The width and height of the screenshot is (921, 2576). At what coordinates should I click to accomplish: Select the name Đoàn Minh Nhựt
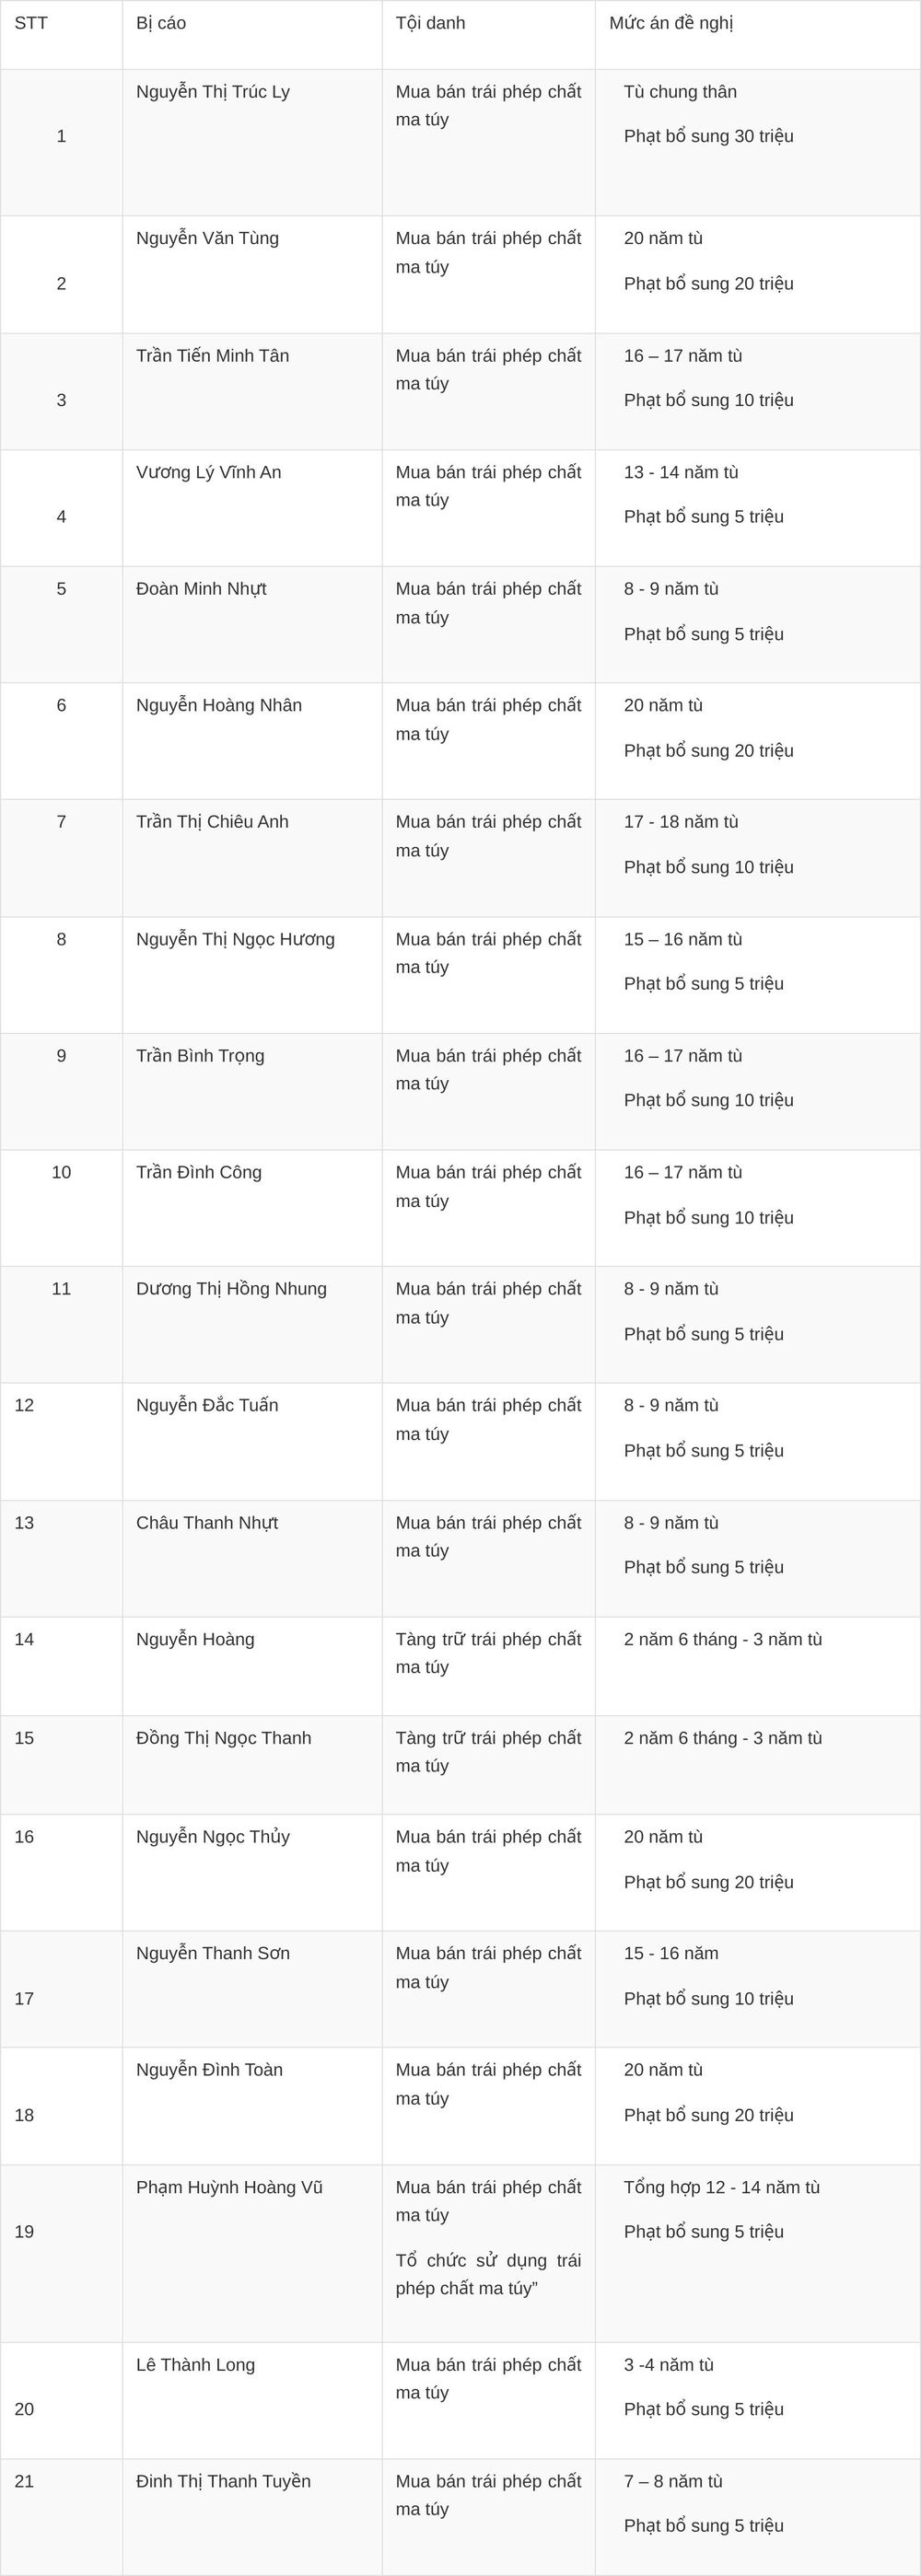pos(201,589)
